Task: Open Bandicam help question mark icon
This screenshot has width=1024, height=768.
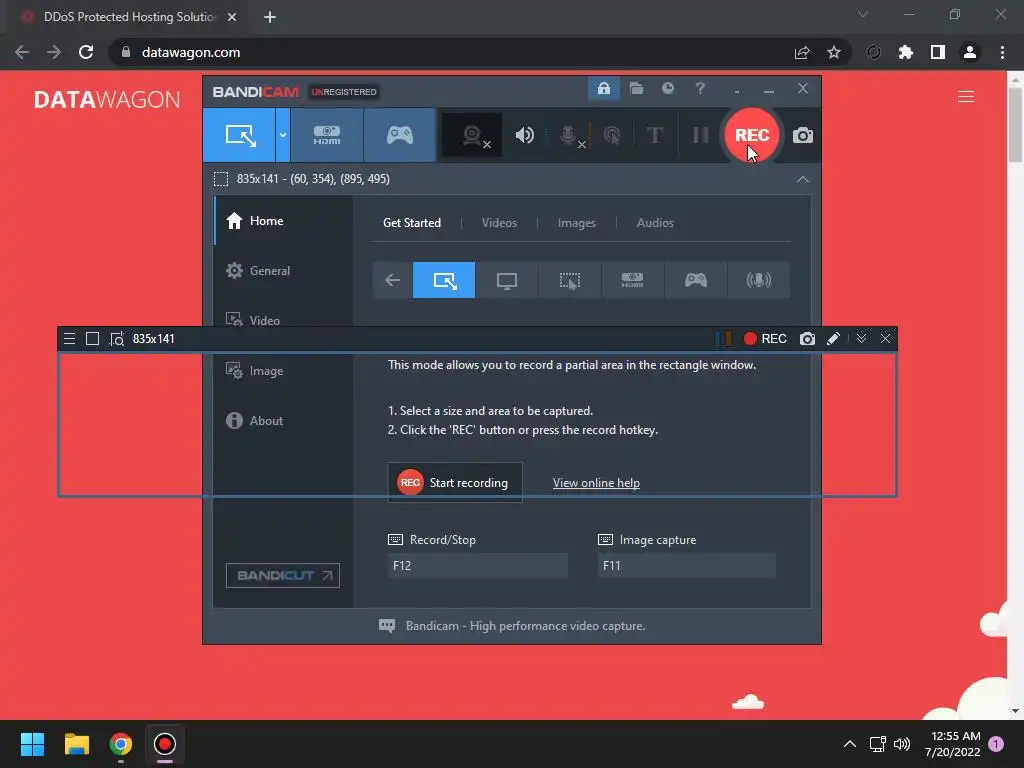Action: click(700, 88)
